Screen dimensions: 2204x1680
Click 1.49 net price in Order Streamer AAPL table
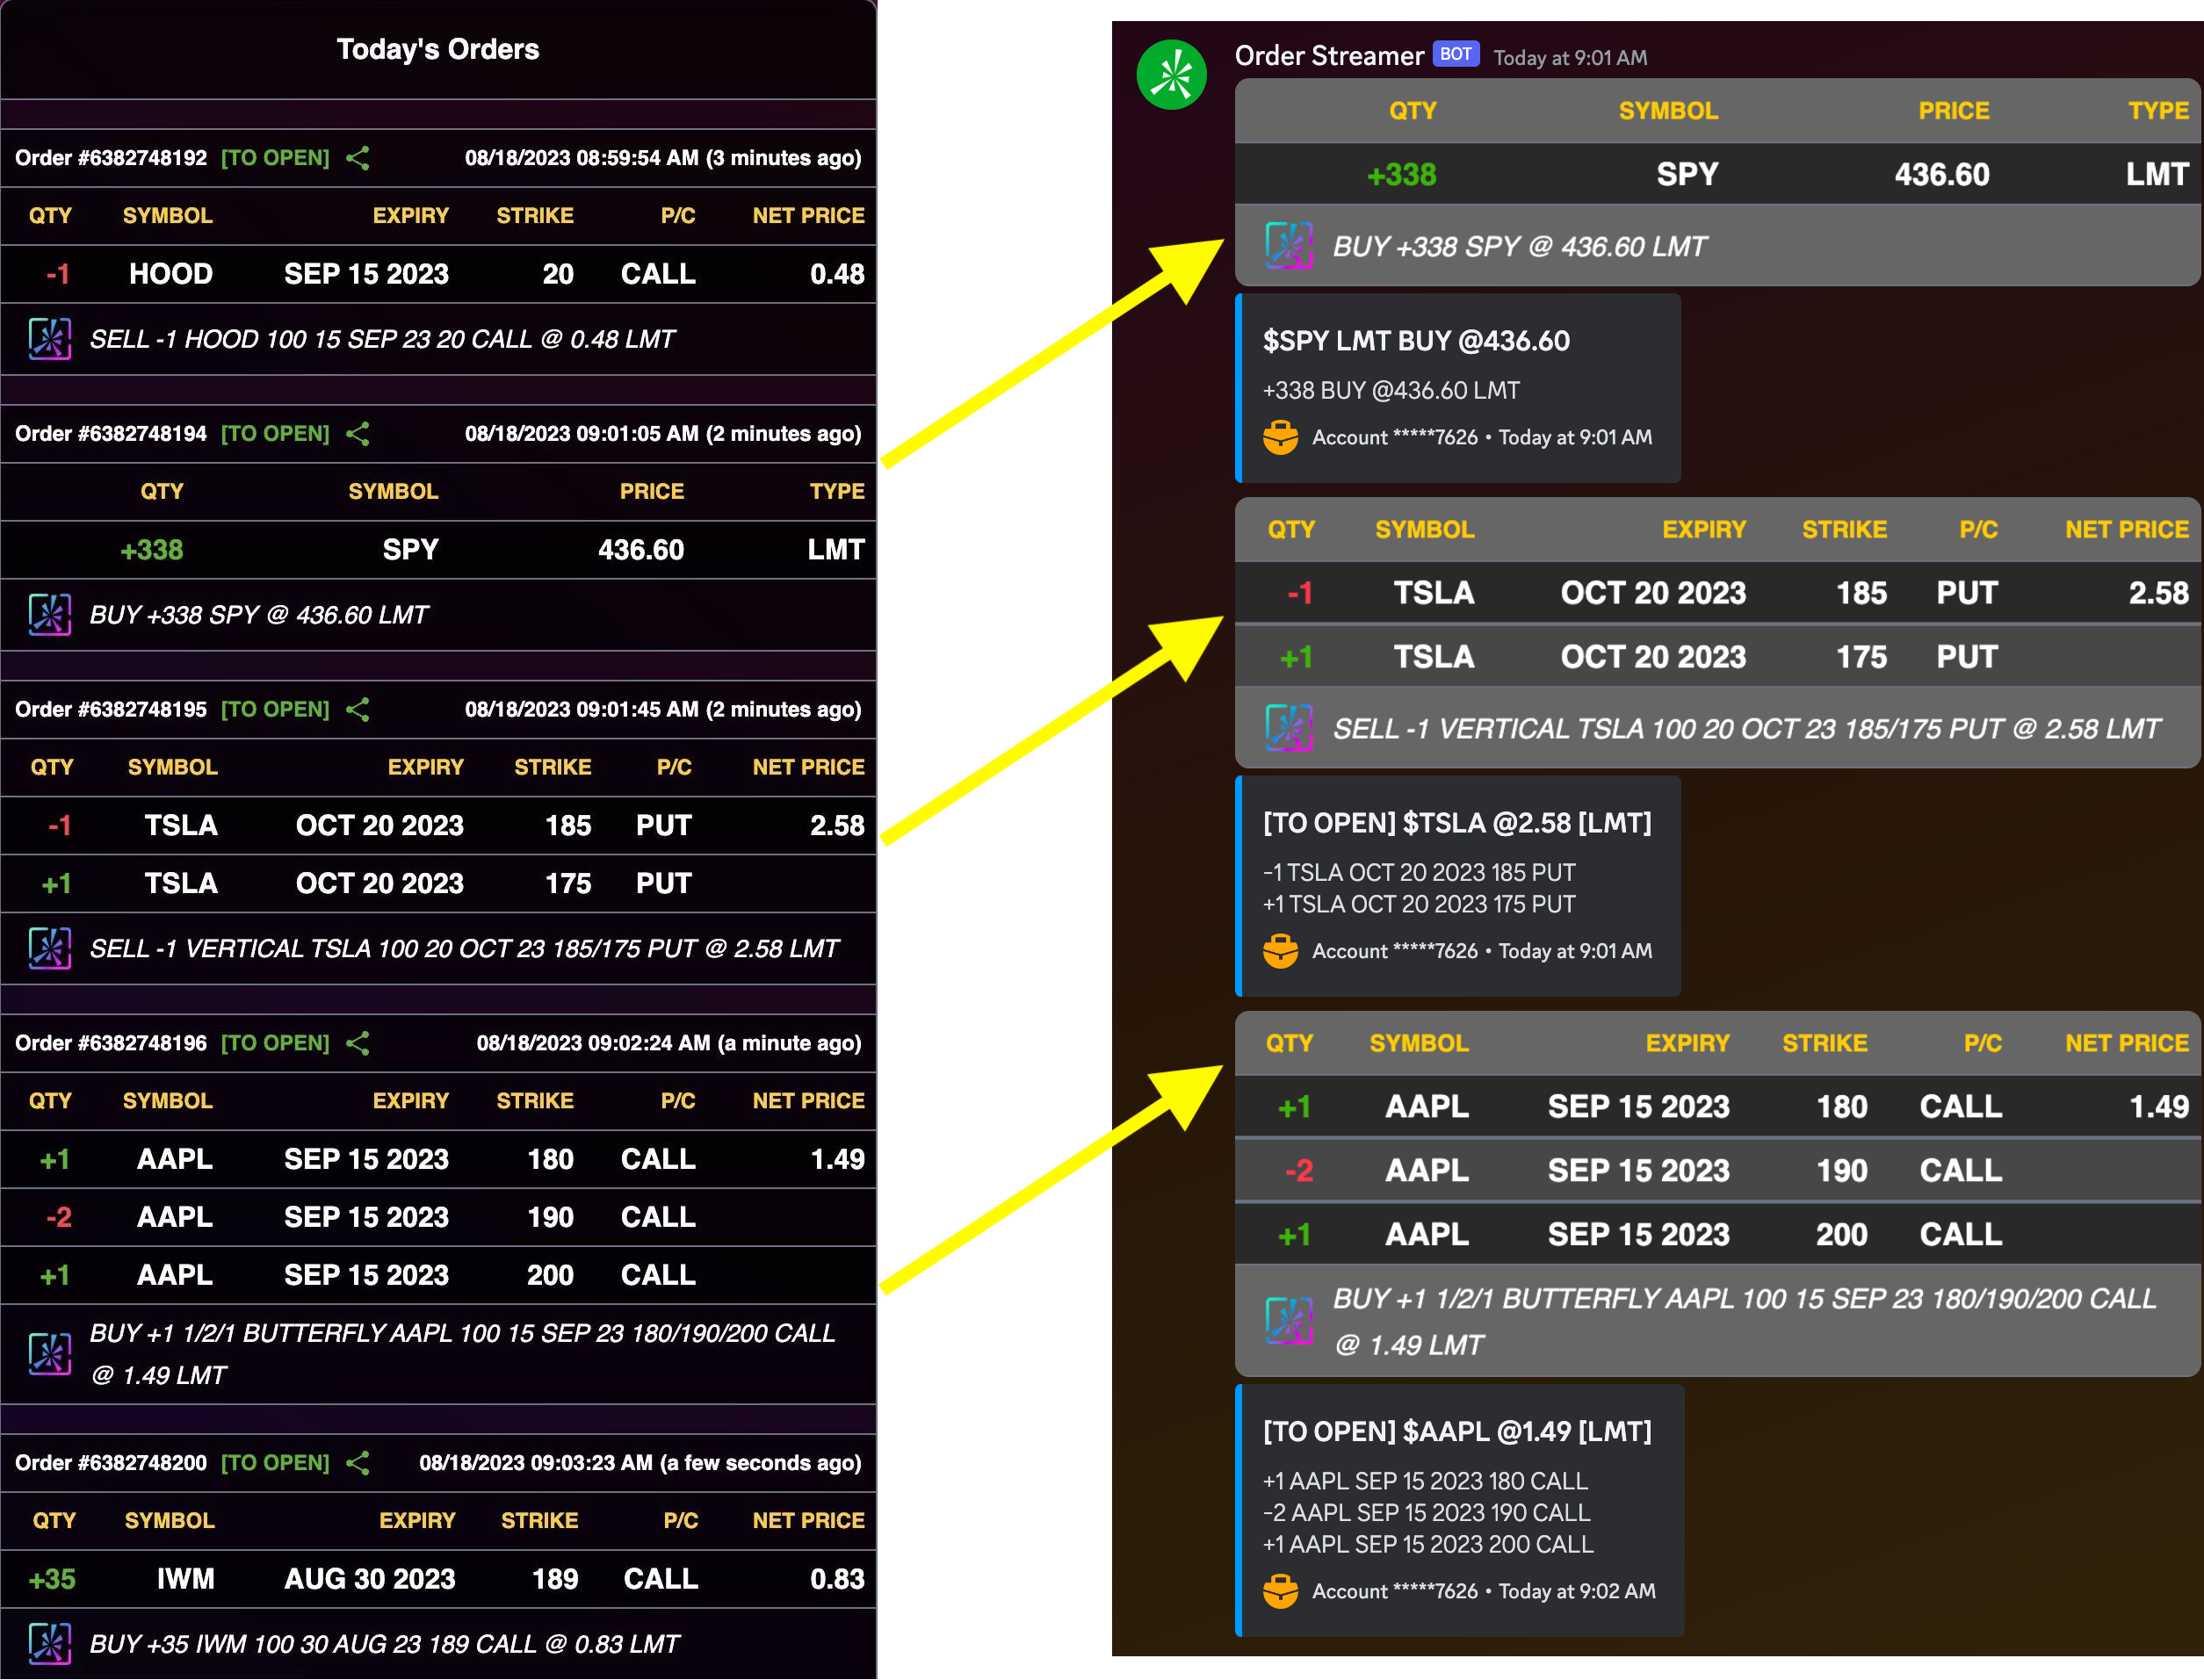pyautogui.click(x=2159, y=1107)
